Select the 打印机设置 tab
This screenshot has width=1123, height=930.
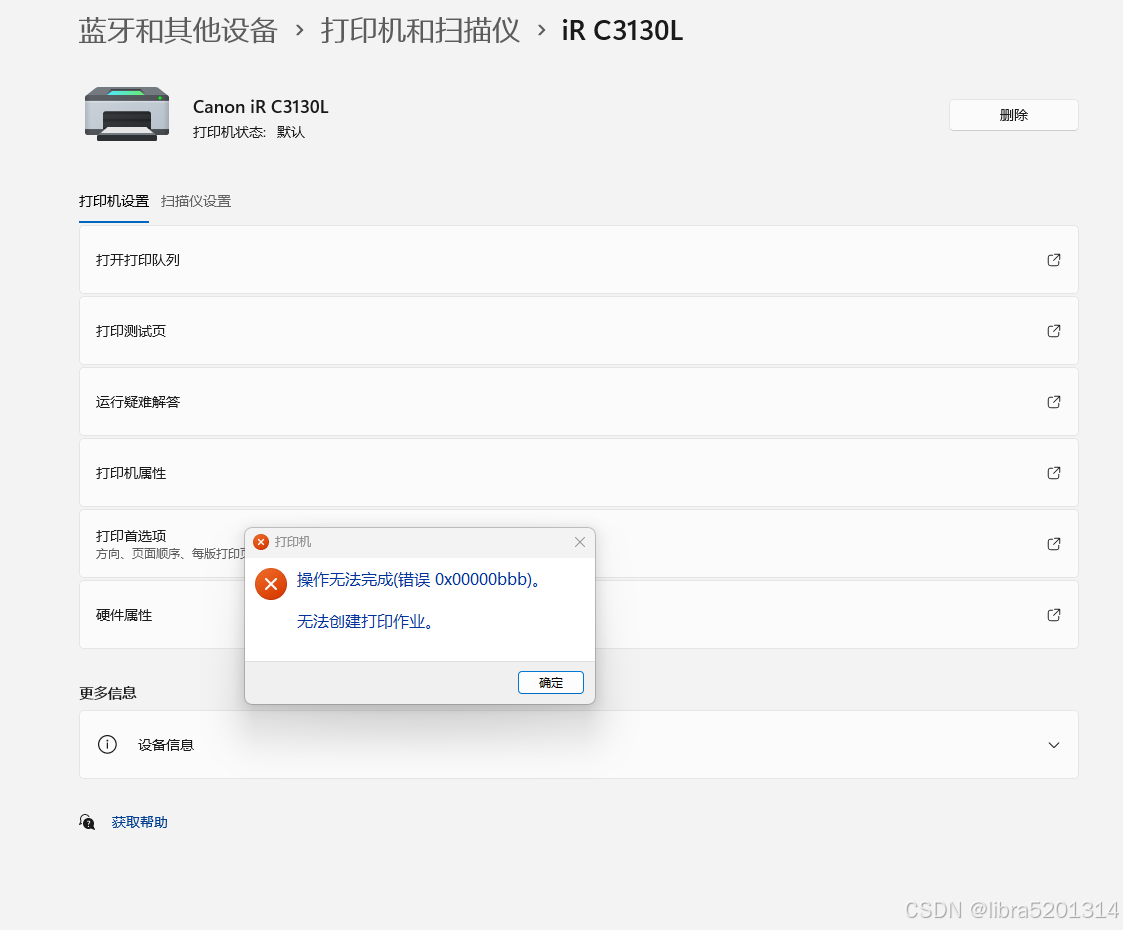pyautogui.click(x=114, y=201)
